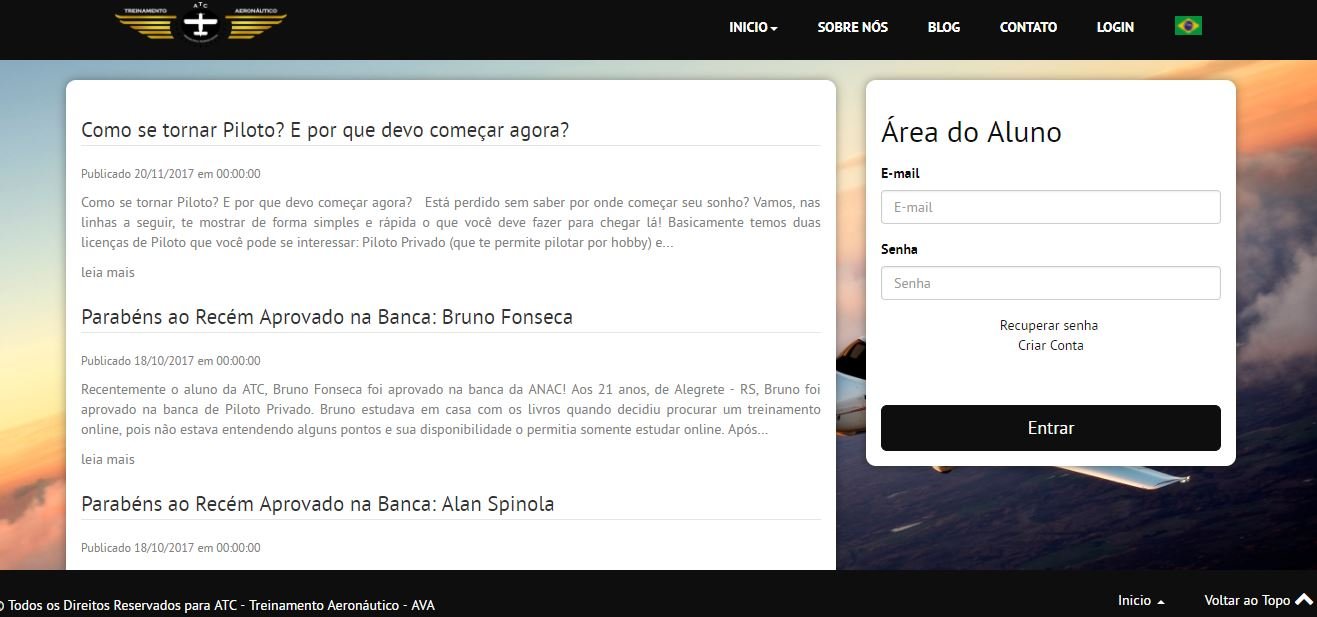This screenshot has width=1317, height=617.
Task: Navigate to CONTATO in the navbar
Action: pos(1028,27)
